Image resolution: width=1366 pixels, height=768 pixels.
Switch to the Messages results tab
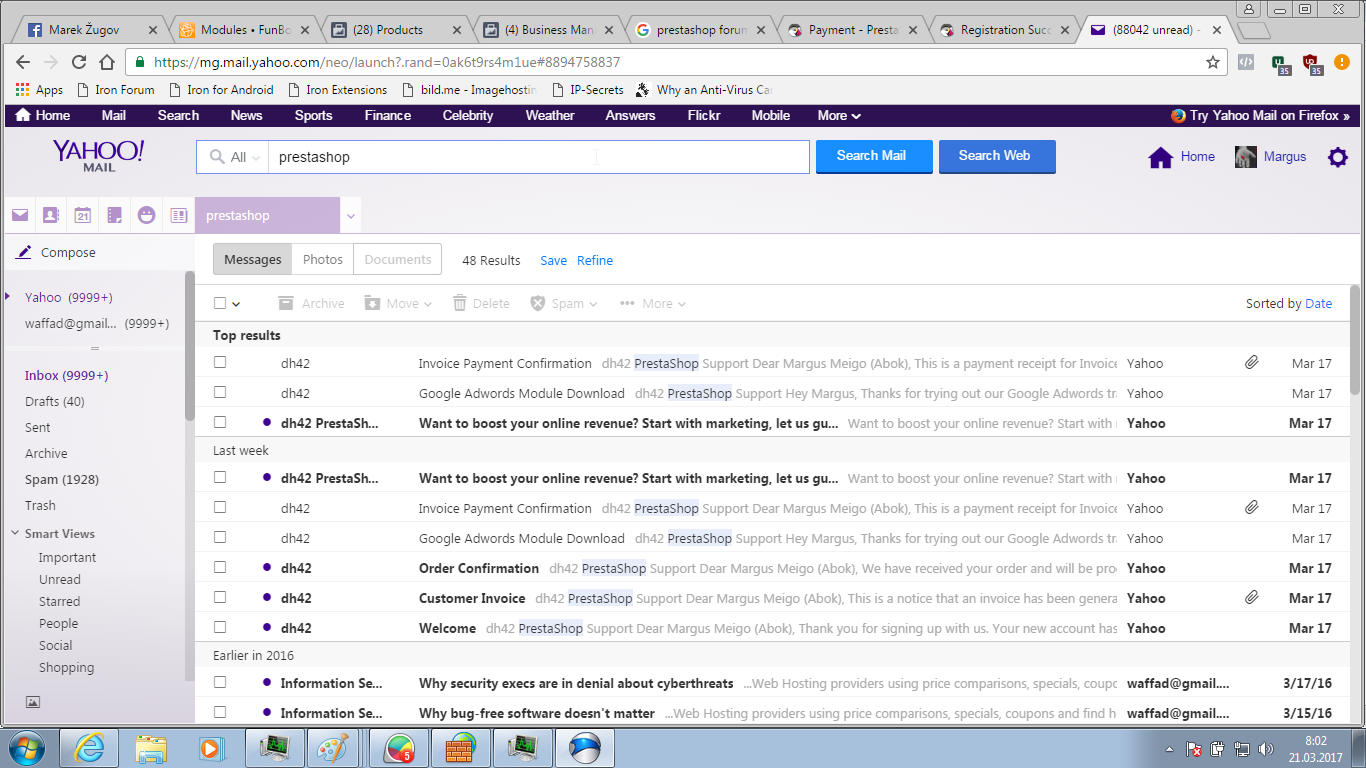pos(253,259)
